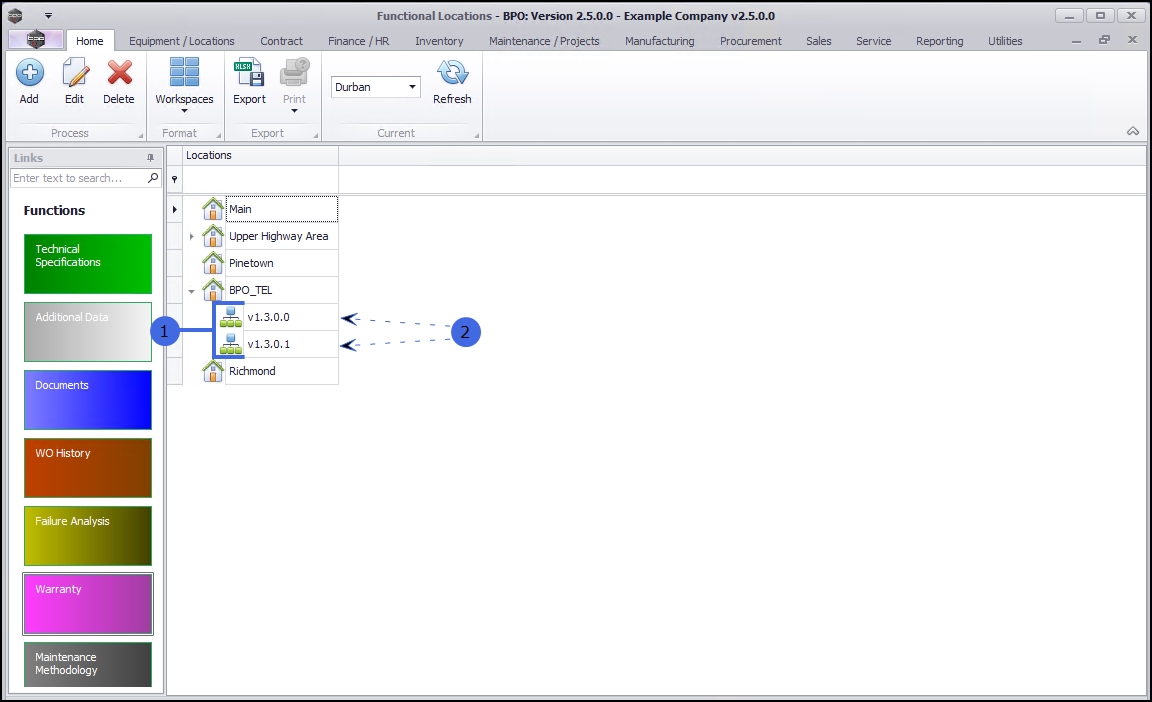Viewport: 1152px width, 702px height.
Task: Open the Sales tab
Action: click(x=818, y=41)
